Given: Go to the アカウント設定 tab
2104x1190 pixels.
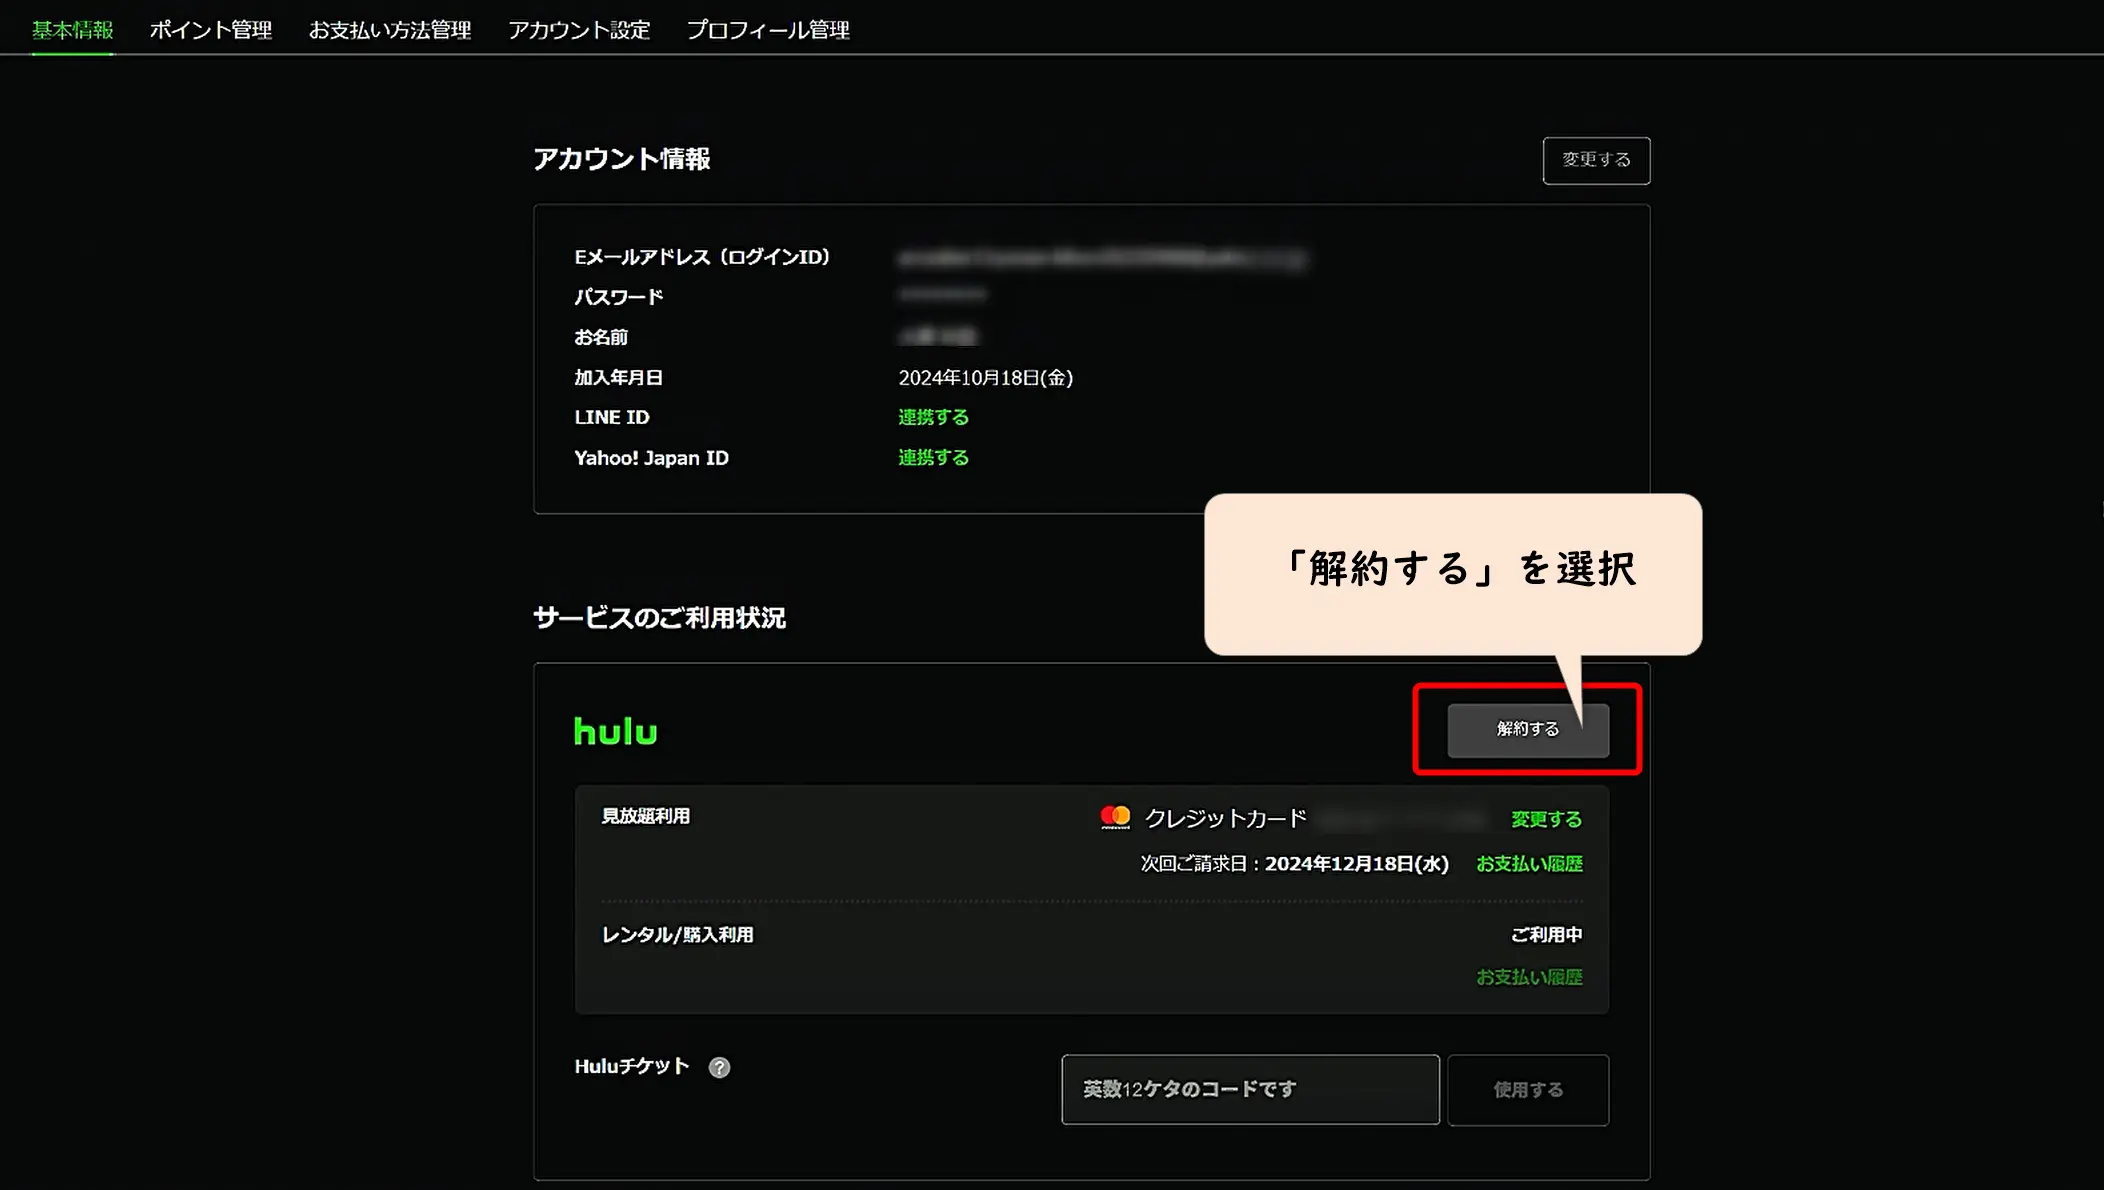Looking at the screenshot, I should click(x=579, y=30).
